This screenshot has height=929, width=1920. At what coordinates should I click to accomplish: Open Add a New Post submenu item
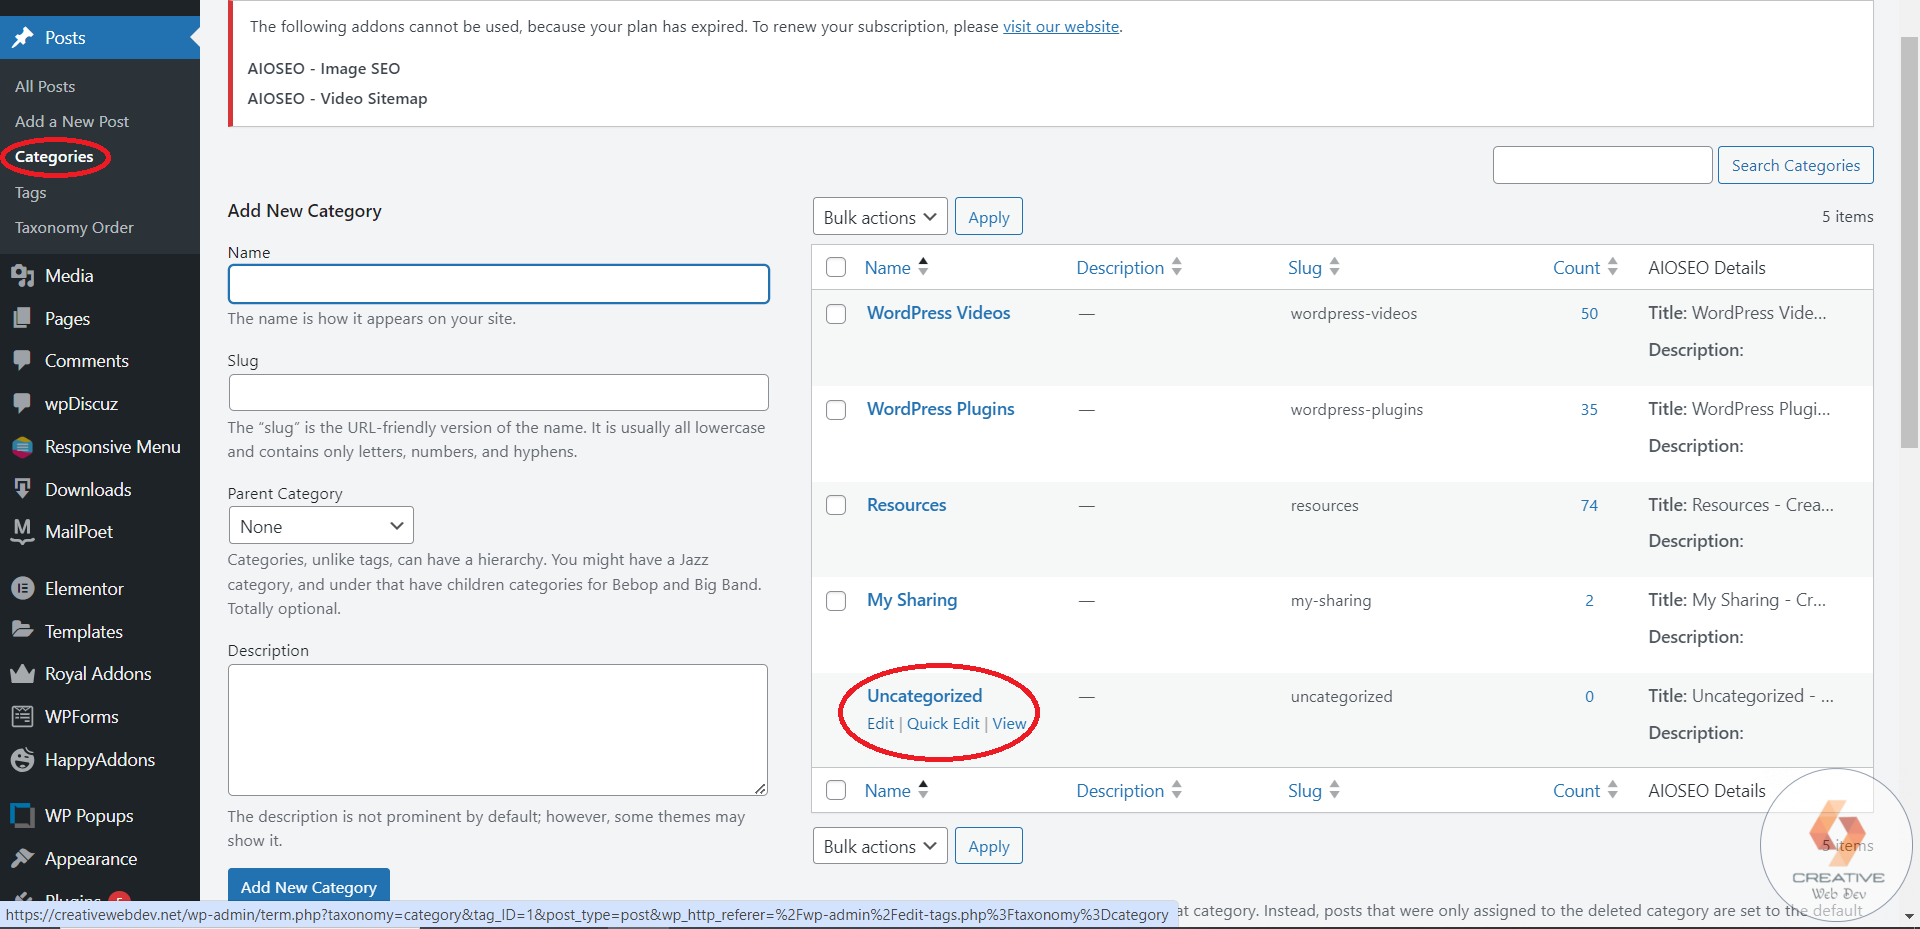72,122
